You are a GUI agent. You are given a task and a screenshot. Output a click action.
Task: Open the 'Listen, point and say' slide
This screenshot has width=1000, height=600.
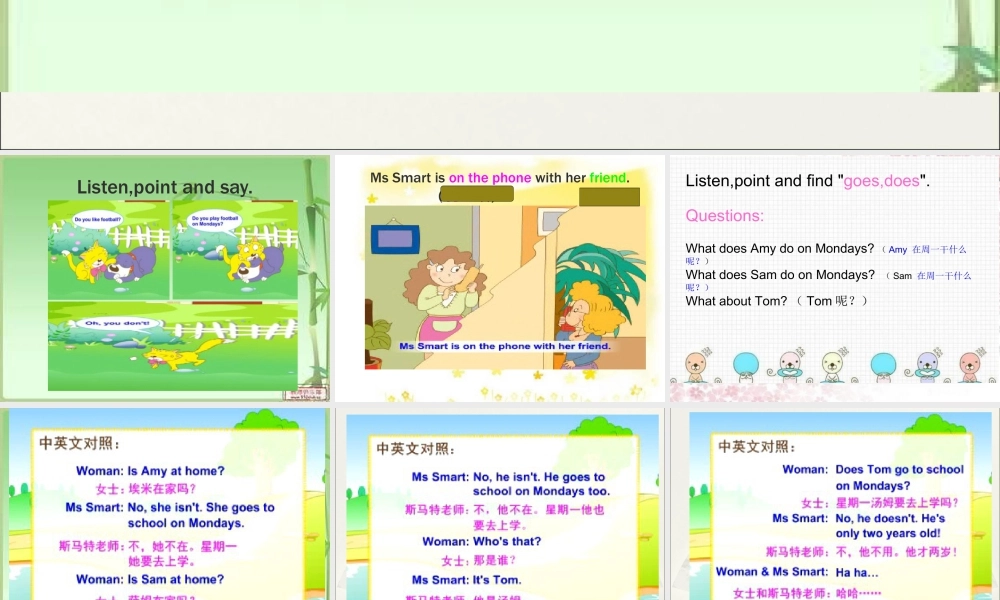coord(165,278)
